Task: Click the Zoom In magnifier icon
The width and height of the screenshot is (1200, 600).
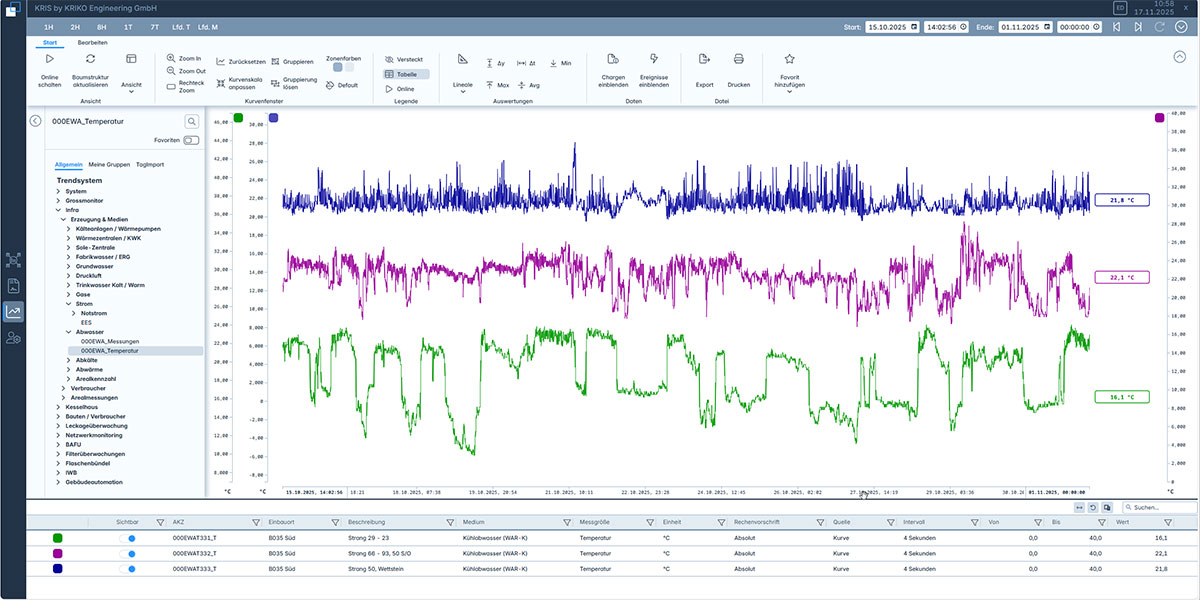Action: pos(171,59)
